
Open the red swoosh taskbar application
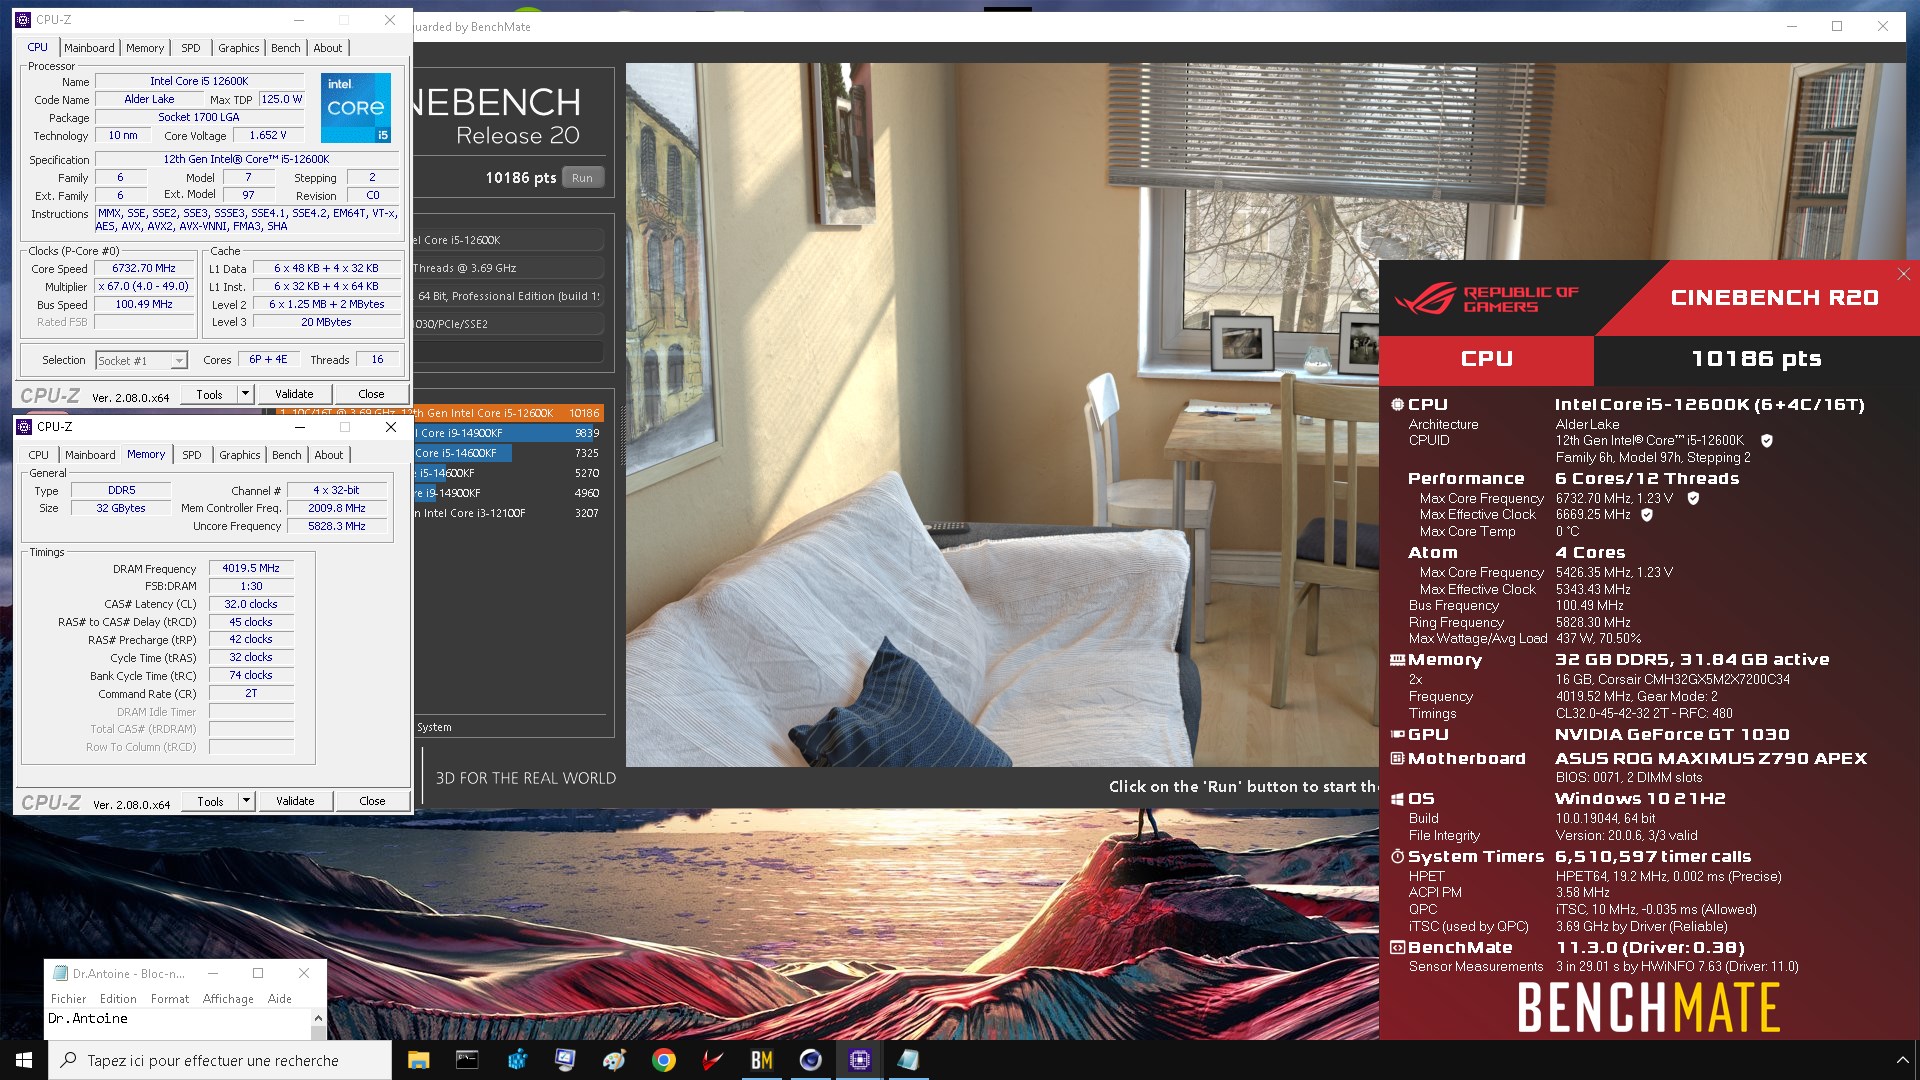click(712, 1060)
